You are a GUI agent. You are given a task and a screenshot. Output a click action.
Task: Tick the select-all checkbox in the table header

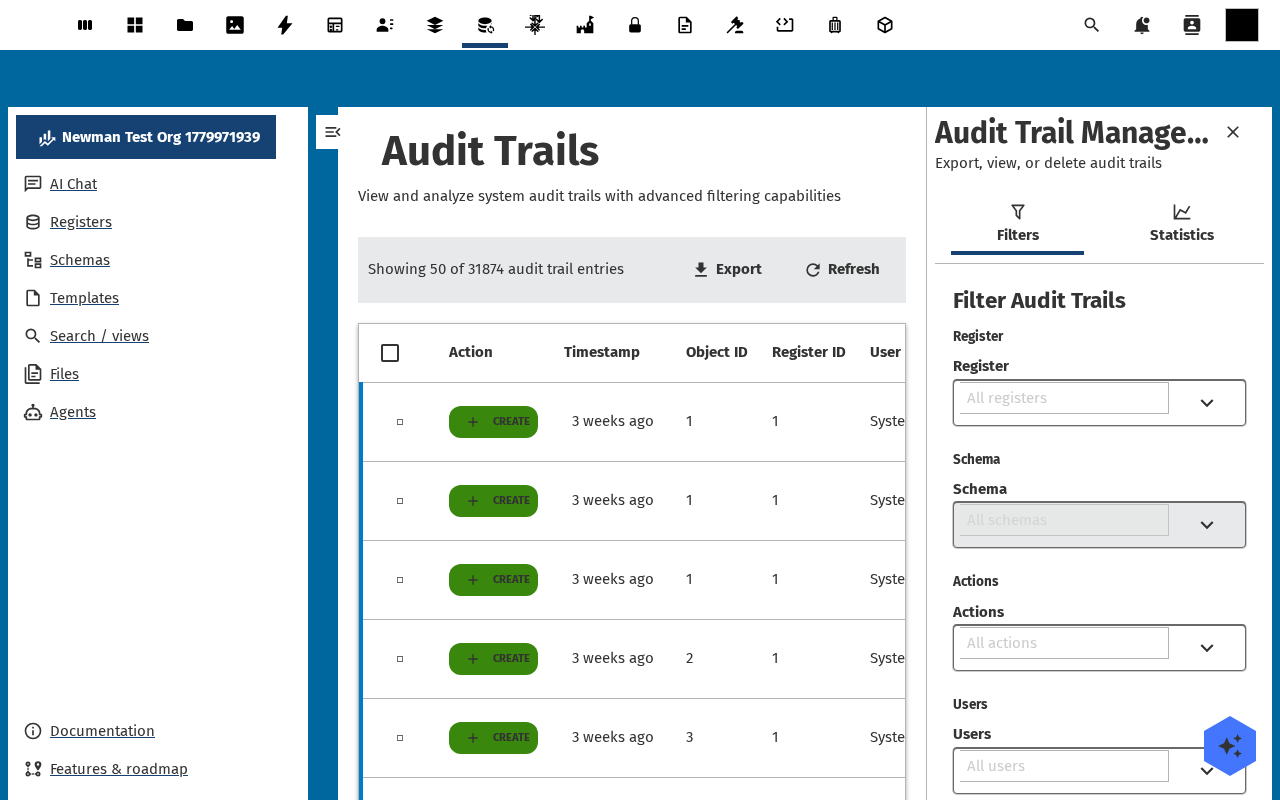tap(390, 353)
